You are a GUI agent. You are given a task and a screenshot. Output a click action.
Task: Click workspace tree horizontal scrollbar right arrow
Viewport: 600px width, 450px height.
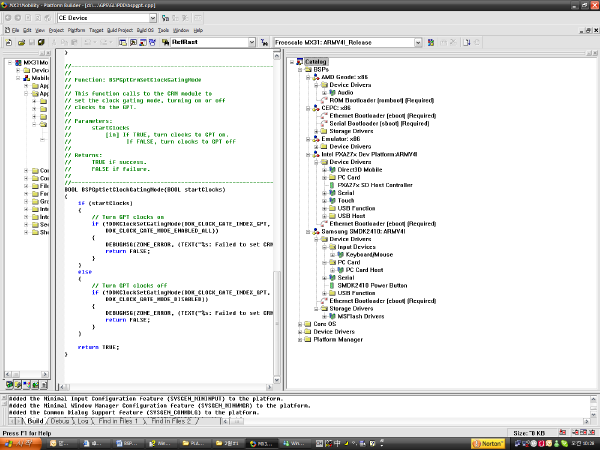pyautogui.click(x=45, y=374)
